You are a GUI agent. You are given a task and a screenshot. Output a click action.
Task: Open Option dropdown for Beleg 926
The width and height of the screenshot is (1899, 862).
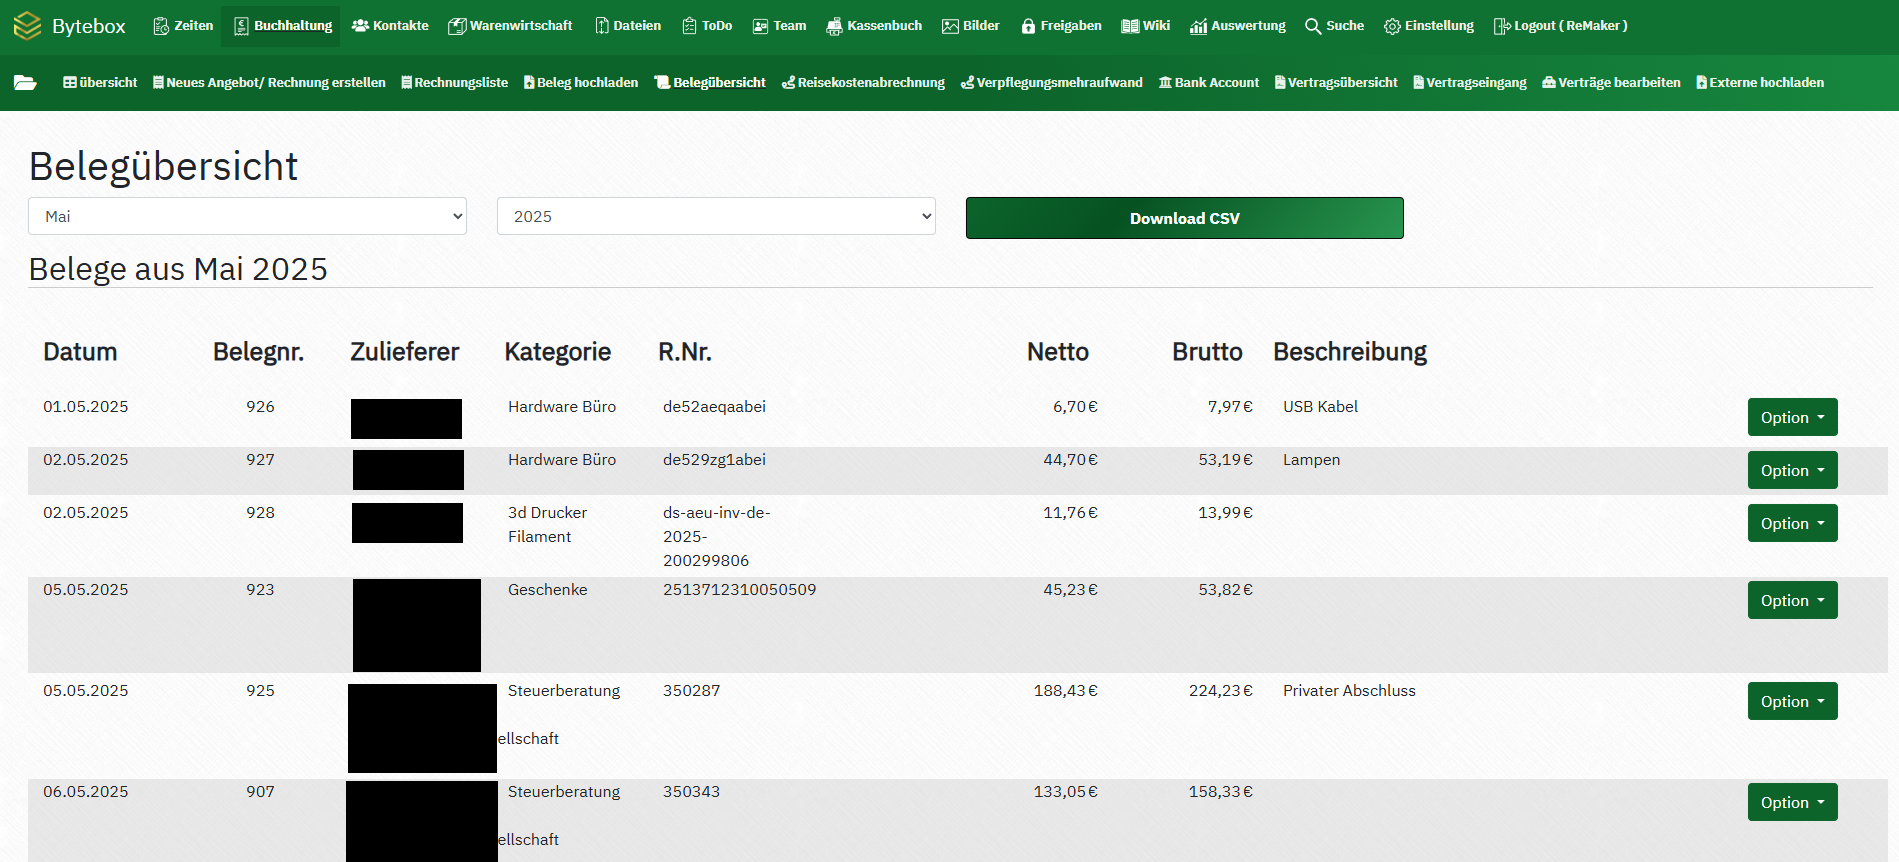pos(1792,417)
